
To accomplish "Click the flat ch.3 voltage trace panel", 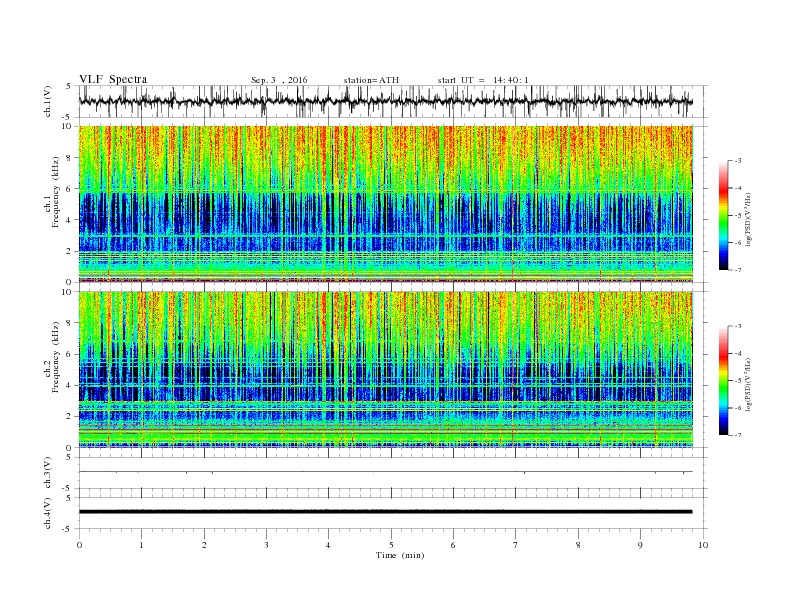I will click(x=393, y=473).
